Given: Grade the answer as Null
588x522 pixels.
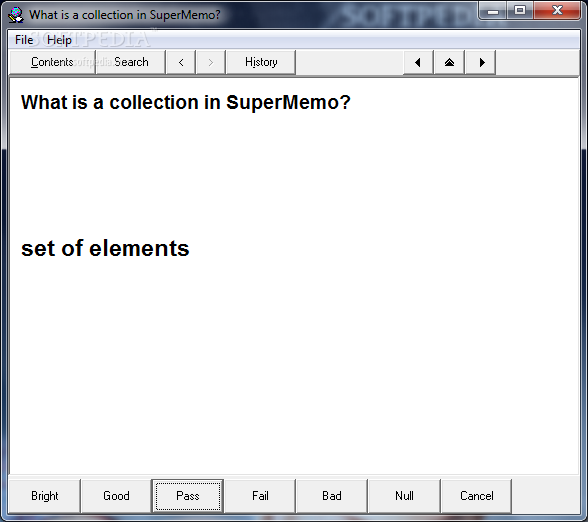Looking at the screenshot, I should coord(404,496).
